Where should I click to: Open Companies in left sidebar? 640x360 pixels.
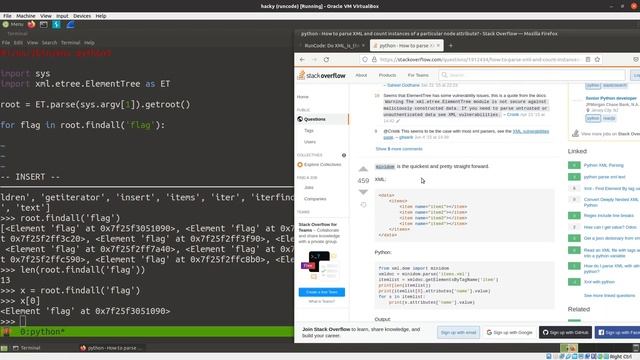click(x=315, y=199)
